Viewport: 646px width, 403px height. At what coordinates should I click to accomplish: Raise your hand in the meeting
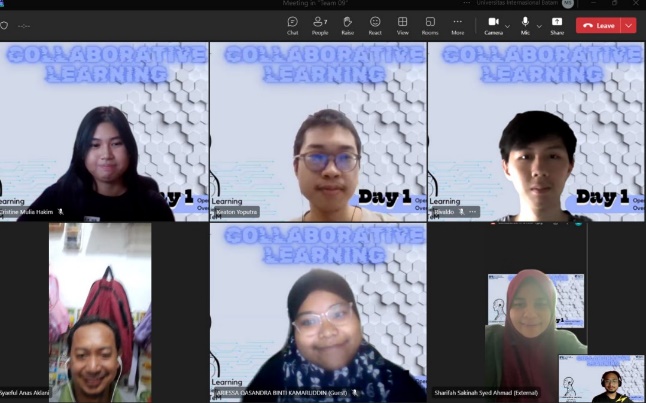(x=347, y=26)
